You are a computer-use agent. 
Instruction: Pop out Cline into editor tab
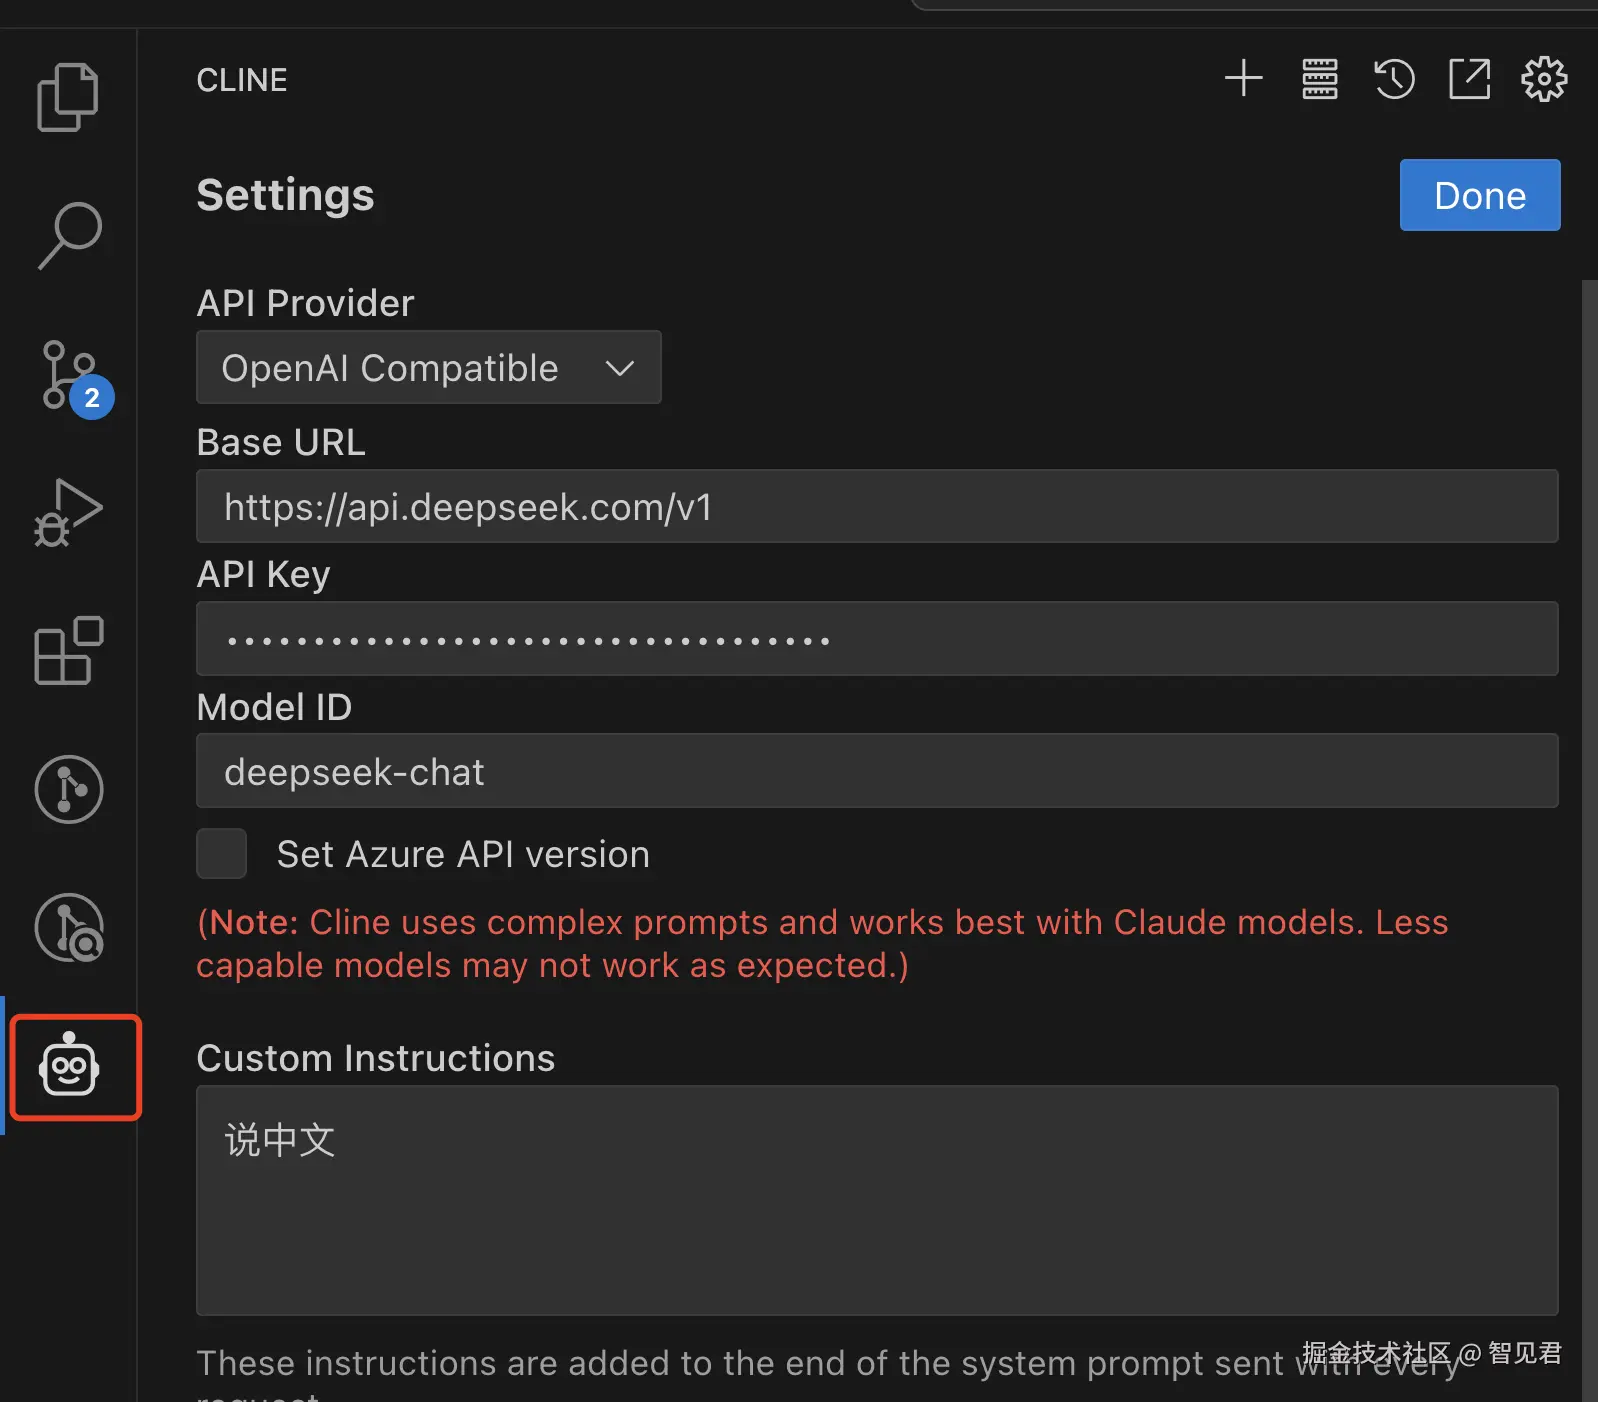click(x=1469, y=79)
